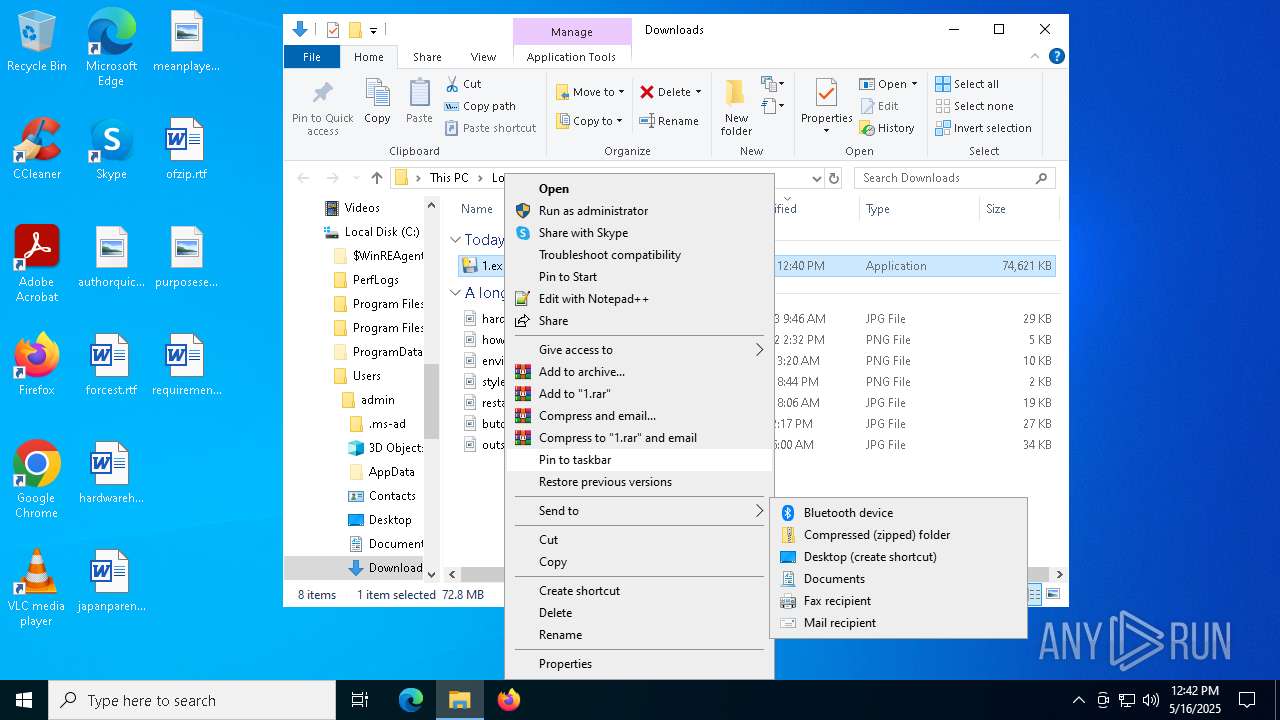The height and width of the screenshot is (720, 1280).
Task: Open Adobe Acrobat desktop shortcut
Action: (x=37, y=264)
